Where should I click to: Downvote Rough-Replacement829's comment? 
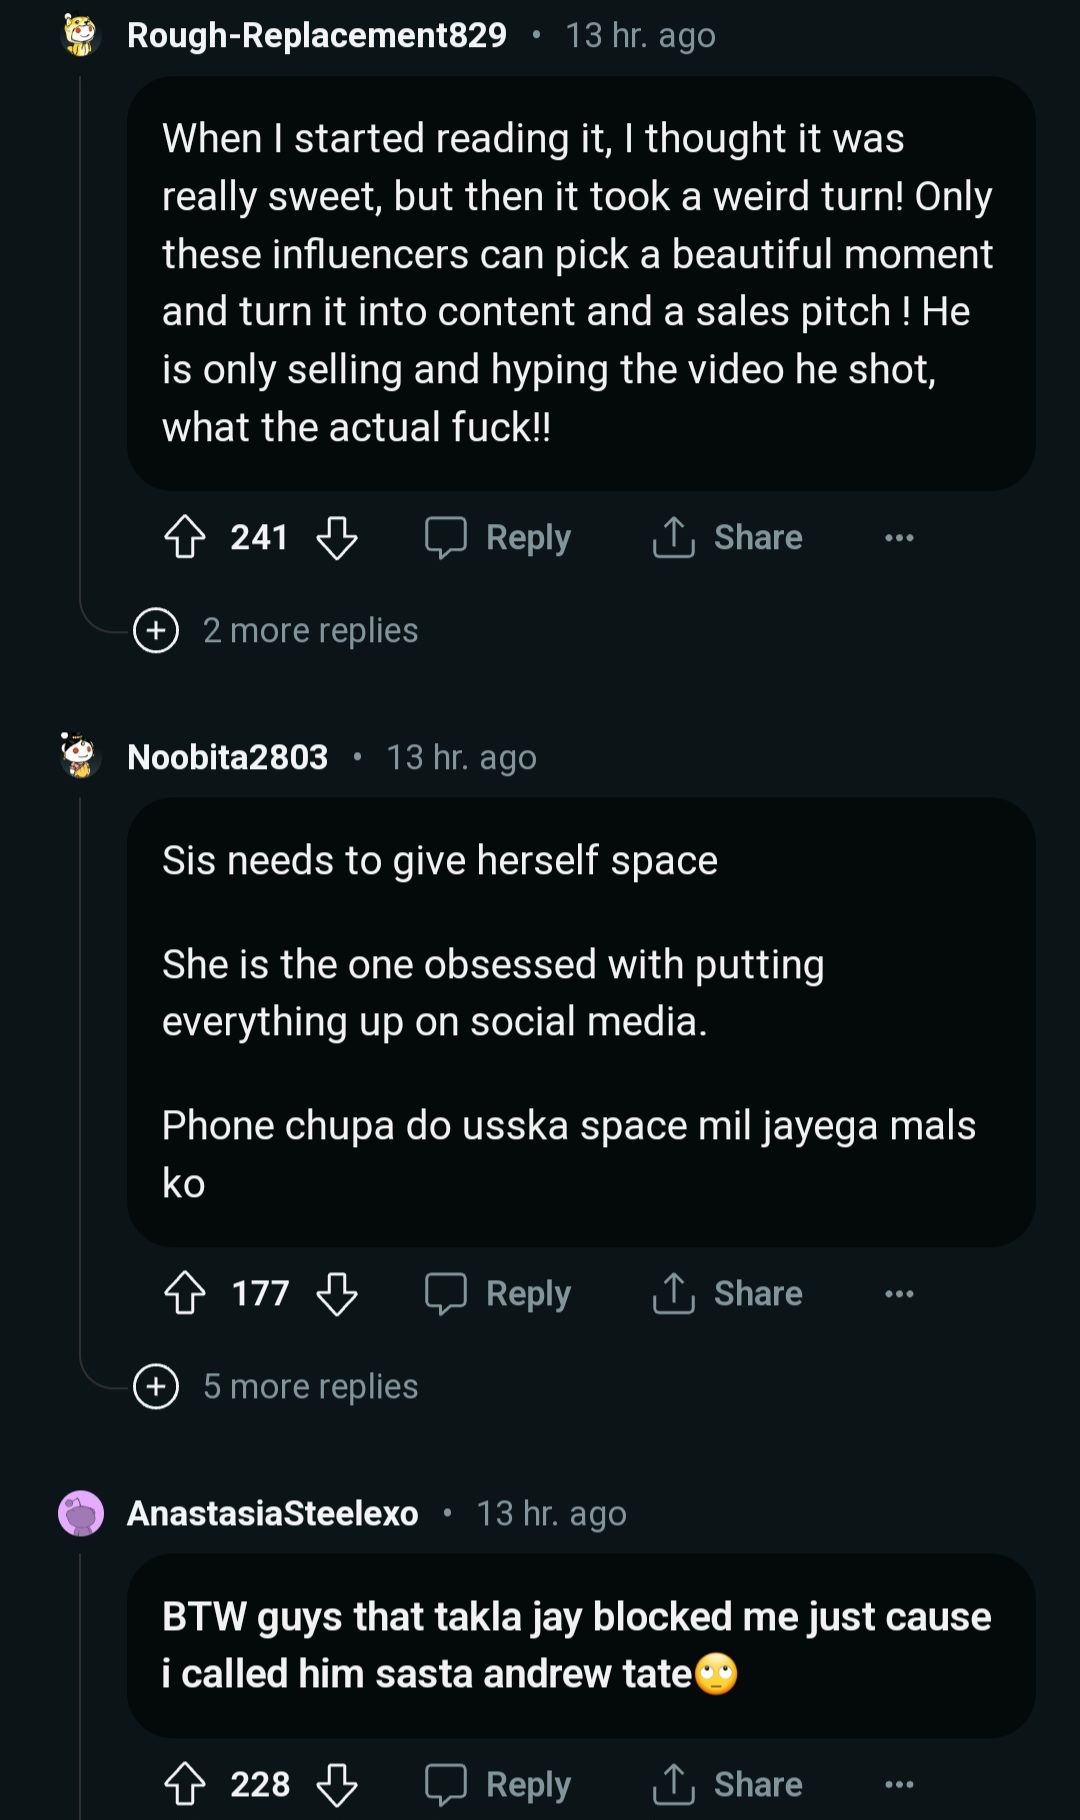(337, 538)
